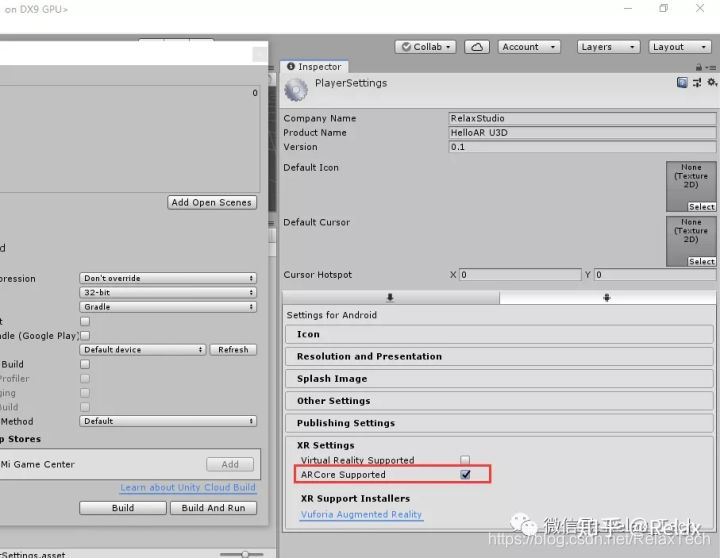Click Add Open Scenes button
Screen dimensions: 720x558
[212, 203]
